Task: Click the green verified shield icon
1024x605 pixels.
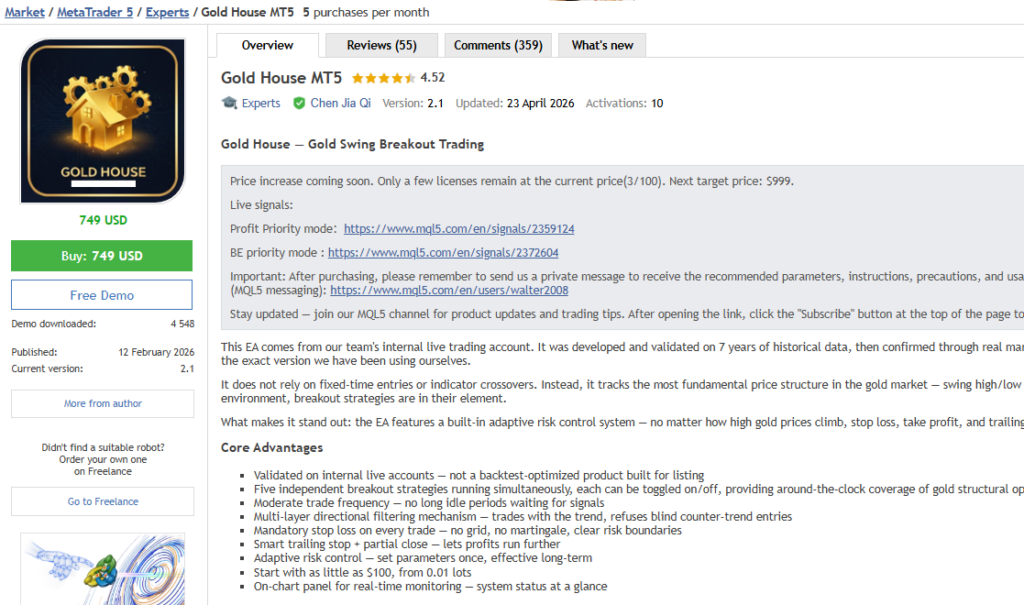Action: pos(299,103)
